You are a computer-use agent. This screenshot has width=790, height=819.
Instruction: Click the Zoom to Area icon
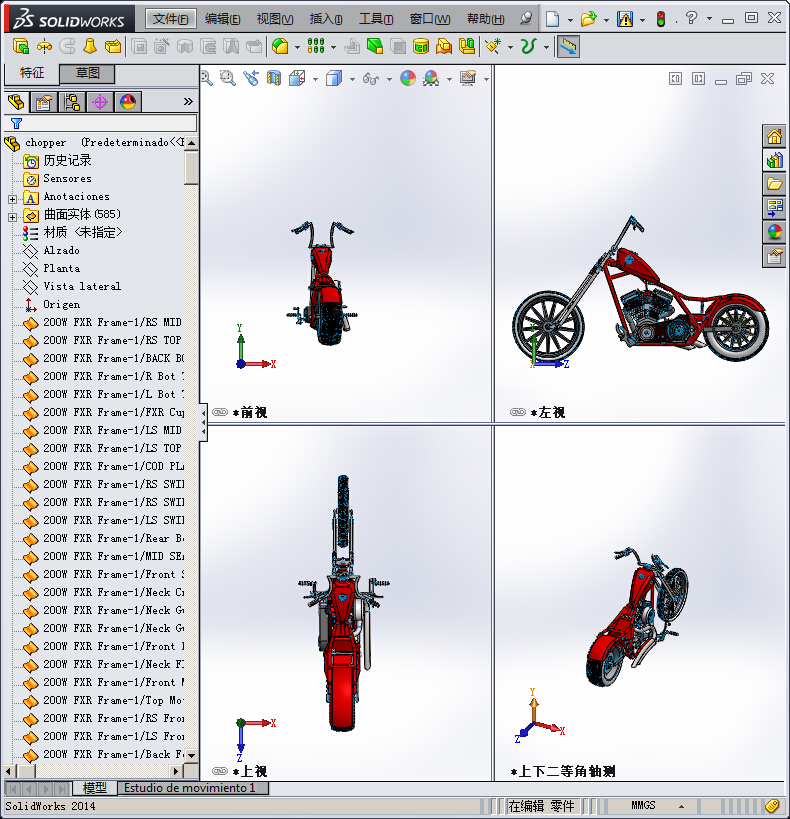[x=227, y=78]
